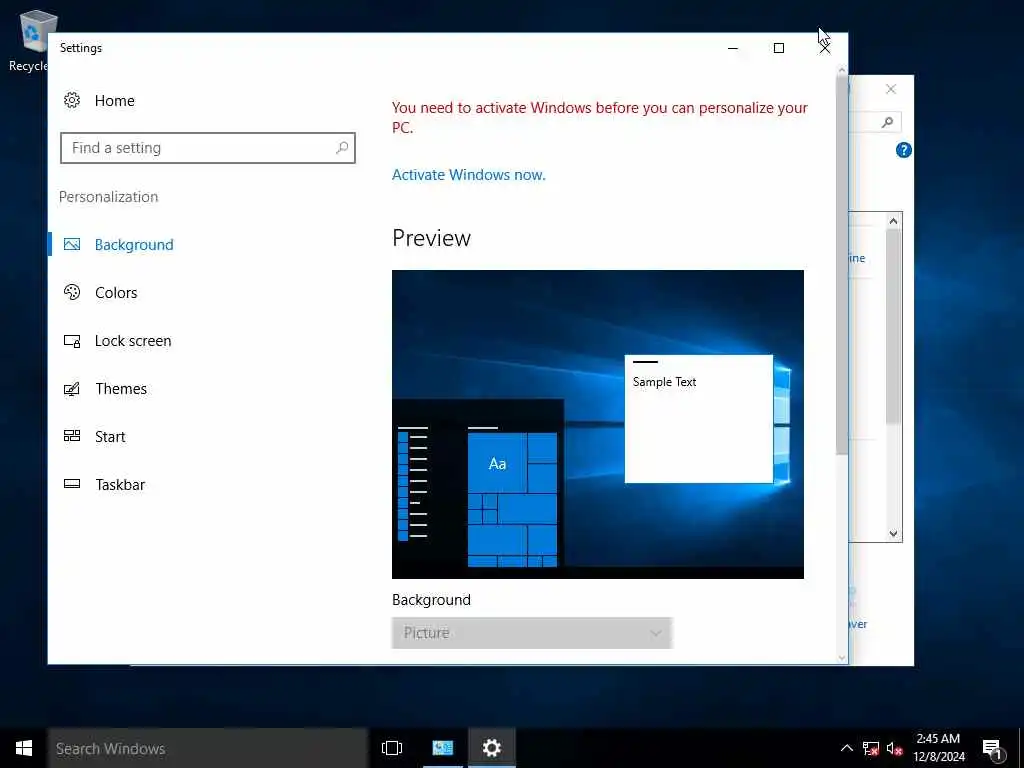Click the Search Windows taskbar box
1024x768 pixels.
[x=208, y=748]
